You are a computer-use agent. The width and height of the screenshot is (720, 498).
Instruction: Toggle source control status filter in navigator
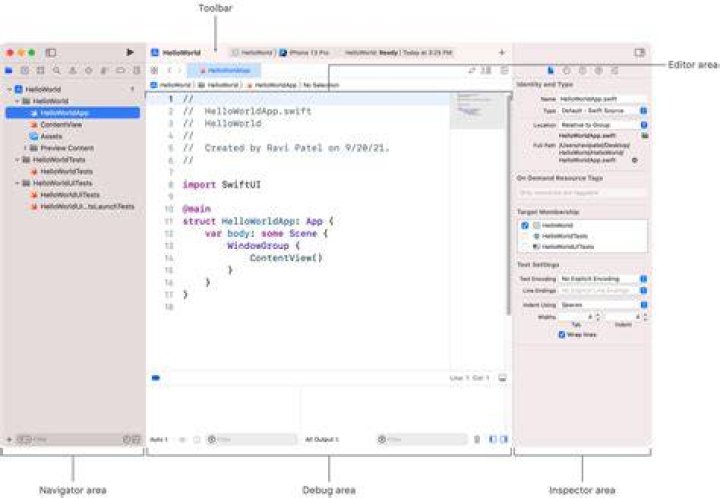point(136,439)
